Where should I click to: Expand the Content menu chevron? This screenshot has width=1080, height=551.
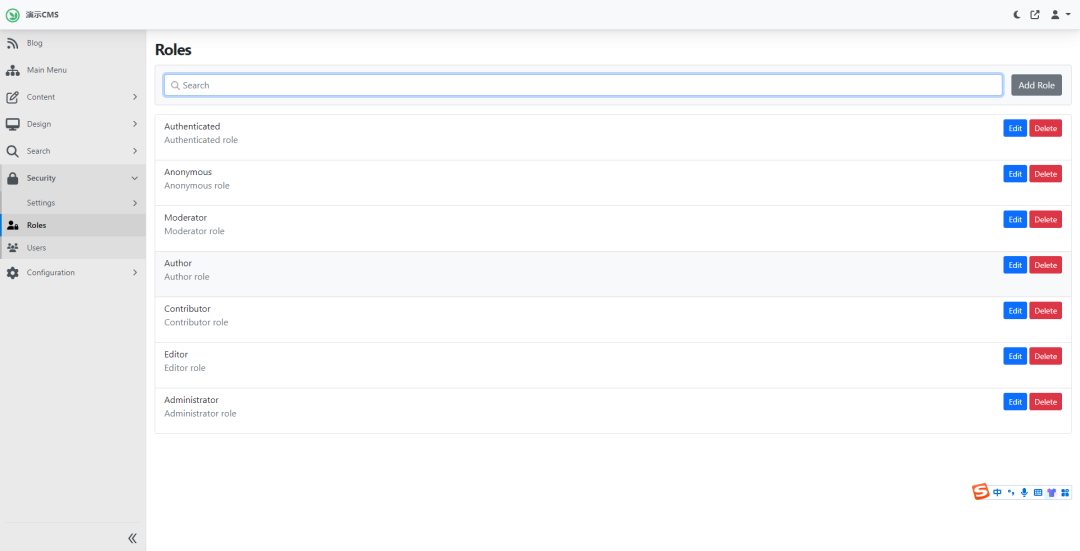[135, 97]
